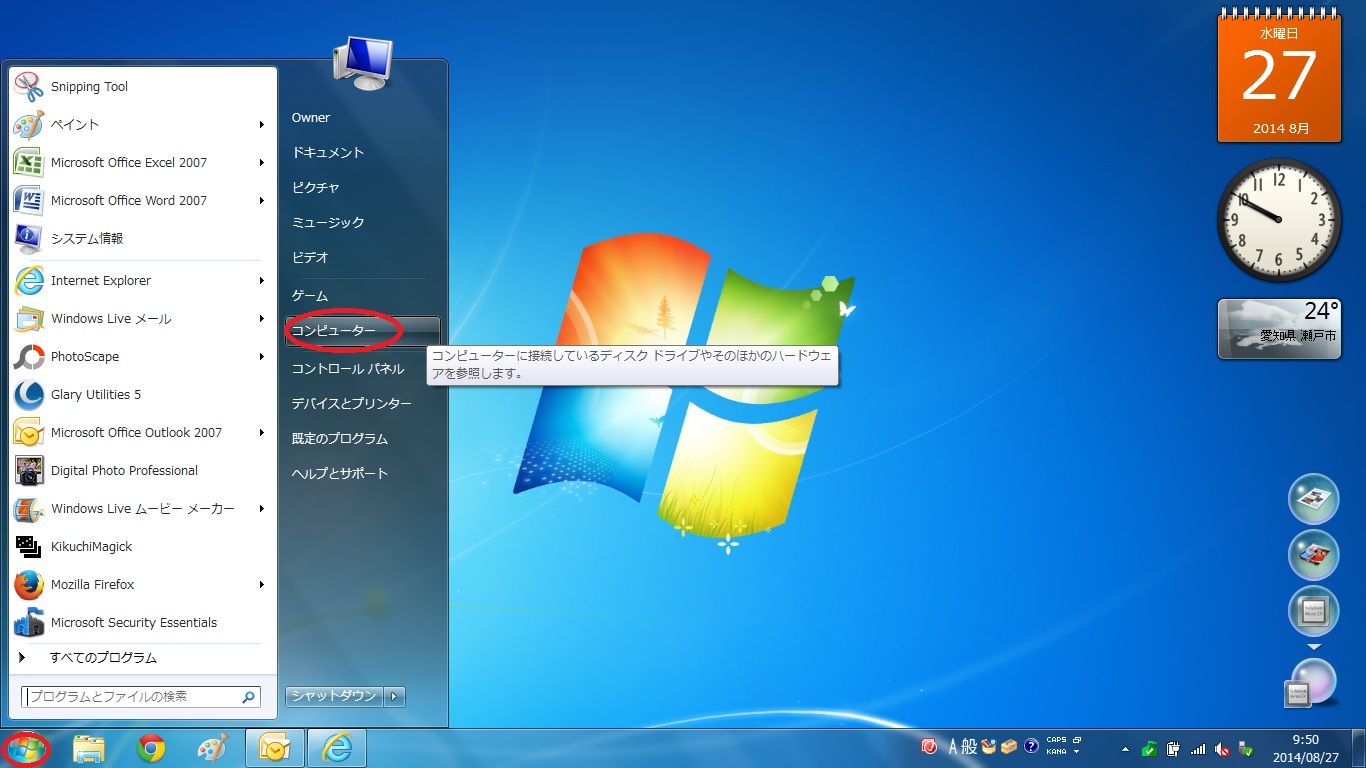The image size is (1366, 768).
Task: Expand the ペイント recent files arrow
Action: click(261, 125)
